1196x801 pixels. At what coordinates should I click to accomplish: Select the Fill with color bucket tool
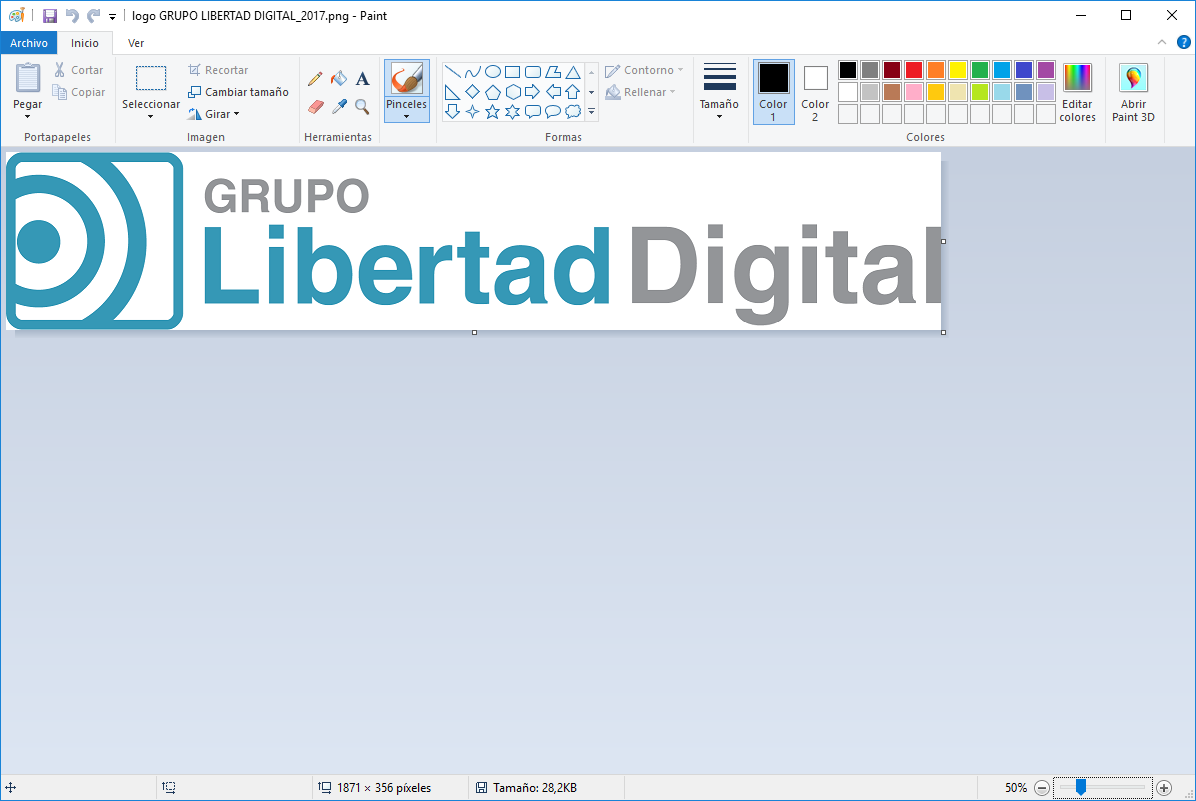pyautogui.click(x=339, y=78)
